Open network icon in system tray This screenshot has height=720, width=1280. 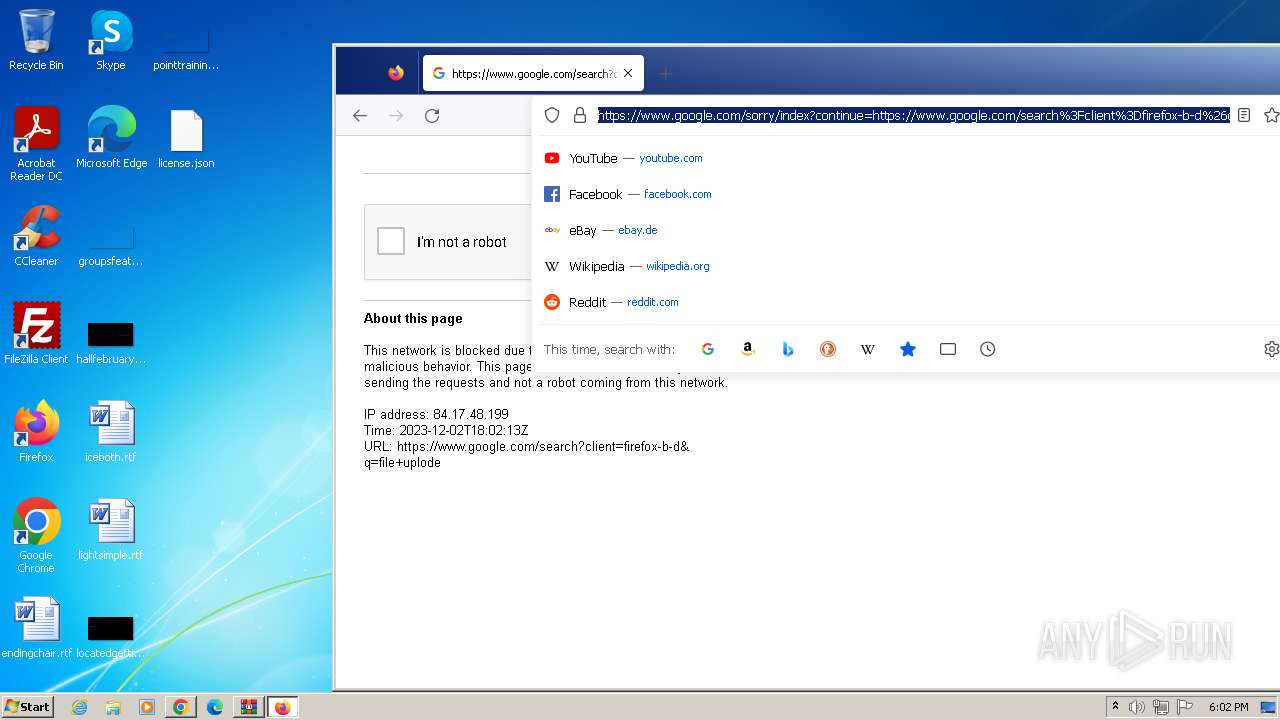pyautogui.click(x=1161, y=707)
